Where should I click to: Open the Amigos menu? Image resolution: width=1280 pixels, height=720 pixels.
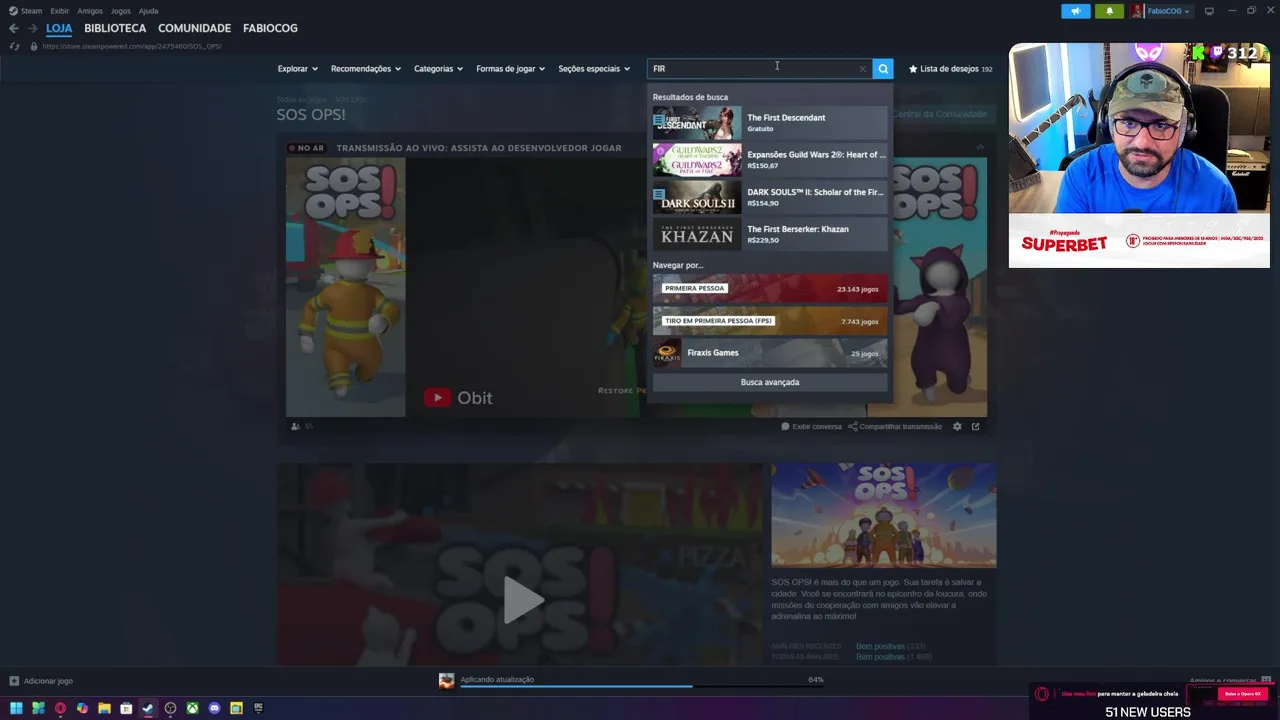click(90, 11)
